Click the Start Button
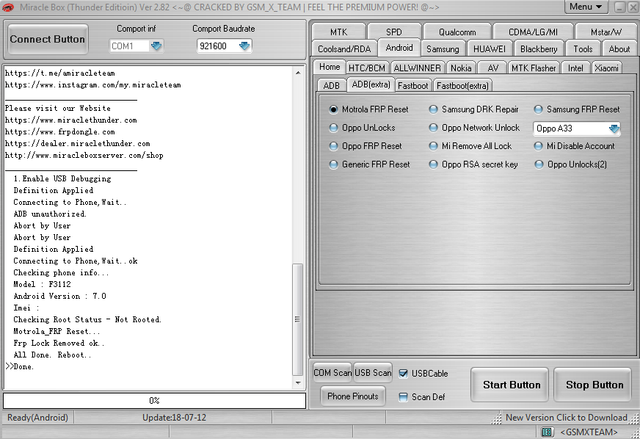 (x=510, y=385)
